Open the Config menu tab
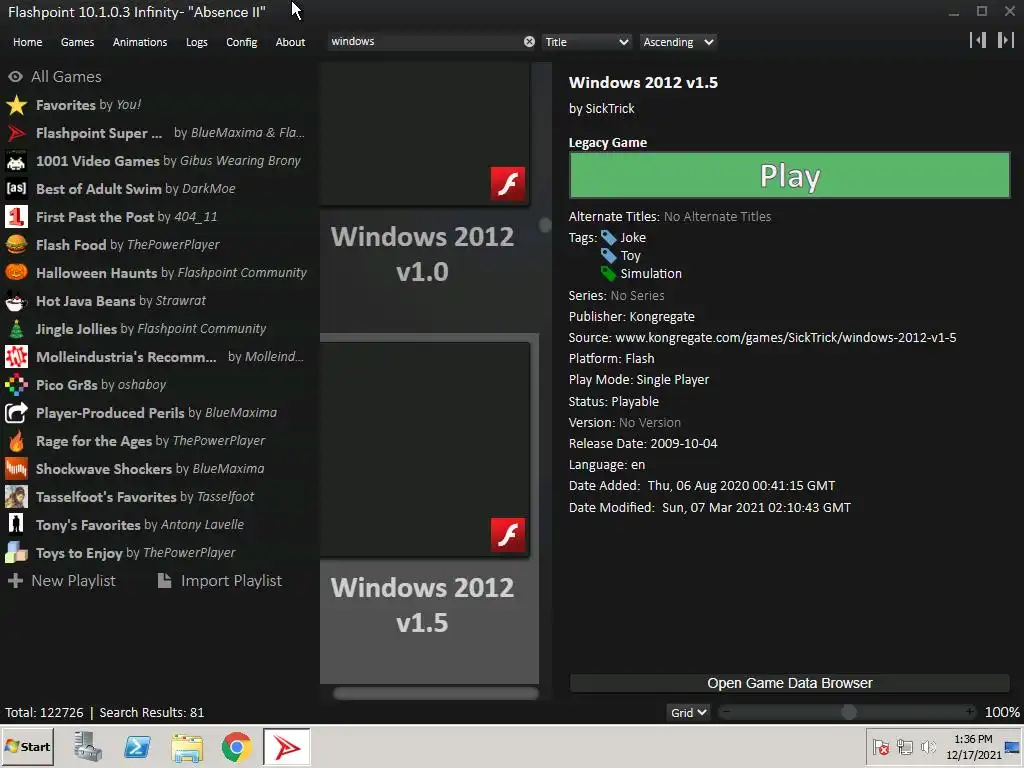The height and width of the screenshot is (768, 1024). point(242,42)
